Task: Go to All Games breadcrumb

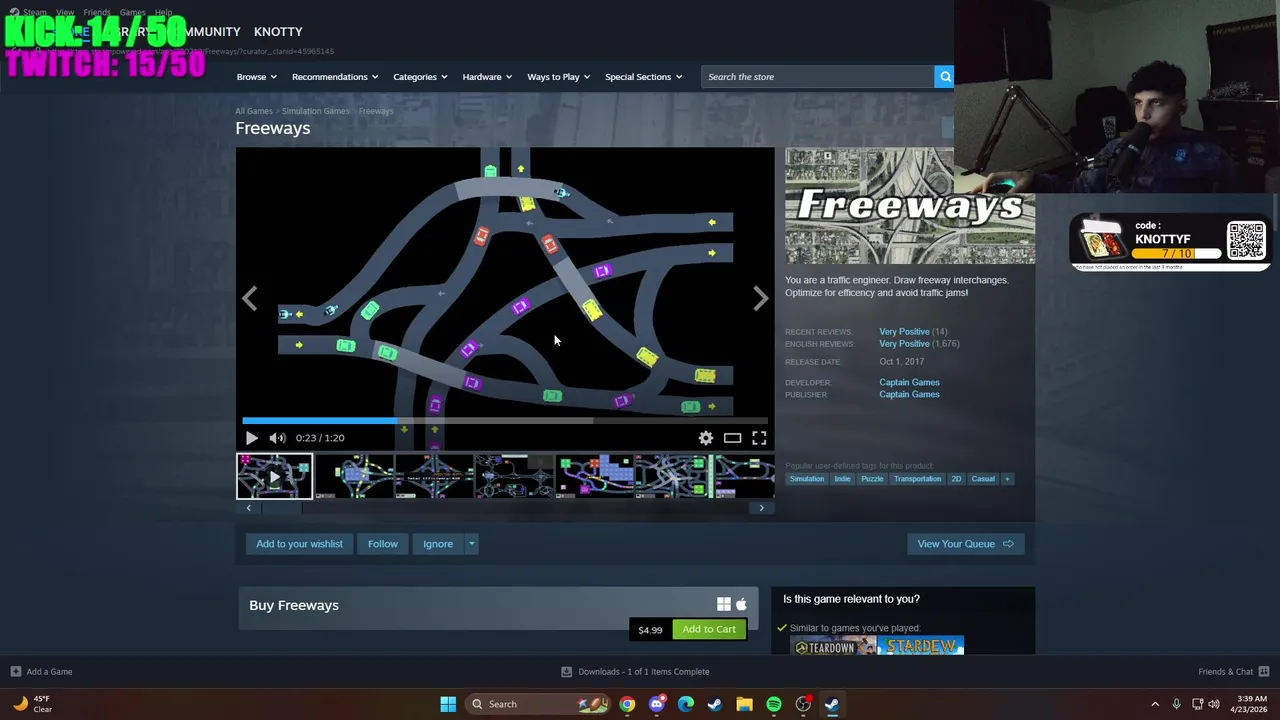Action: pos(254,111)
